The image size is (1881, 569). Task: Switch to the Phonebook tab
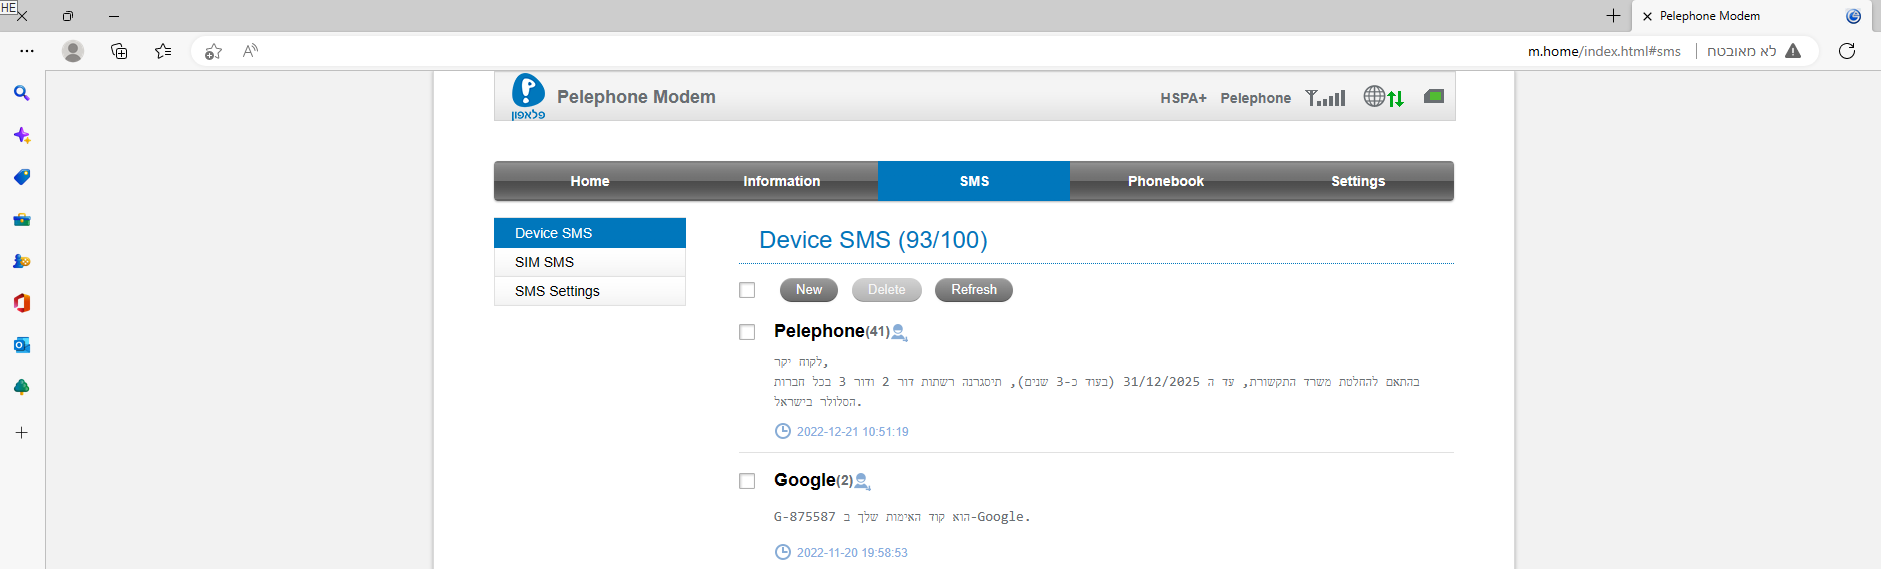click(1165, 181)
